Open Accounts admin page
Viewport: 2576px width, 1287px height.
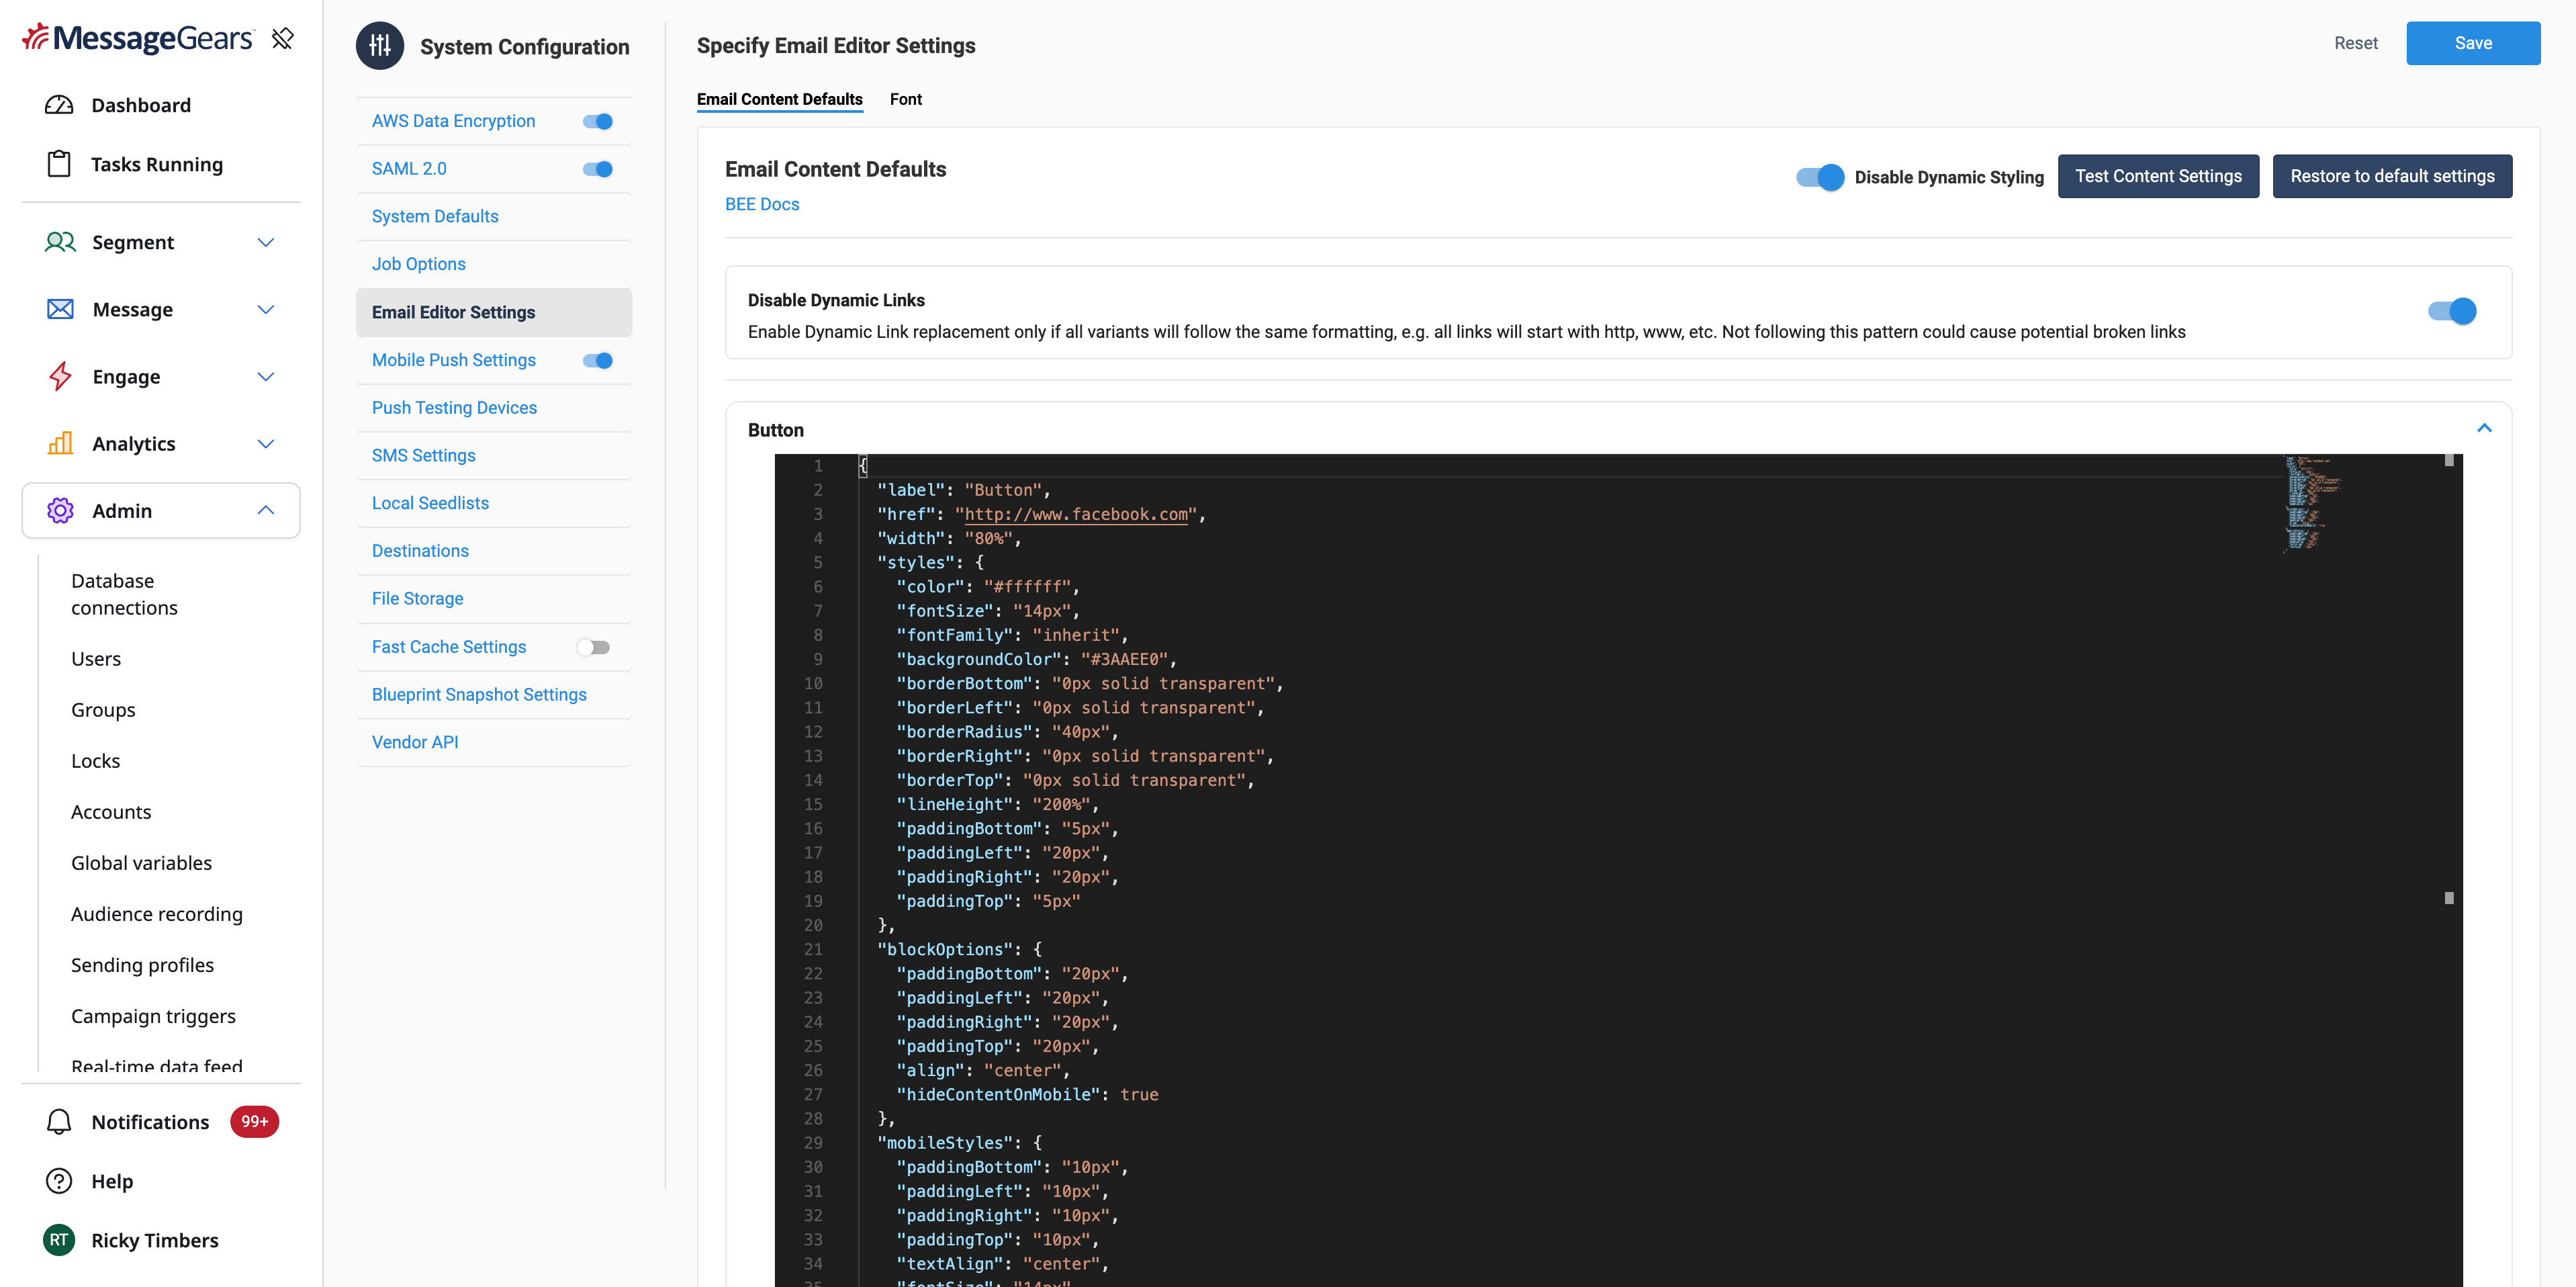coord(111,812)
